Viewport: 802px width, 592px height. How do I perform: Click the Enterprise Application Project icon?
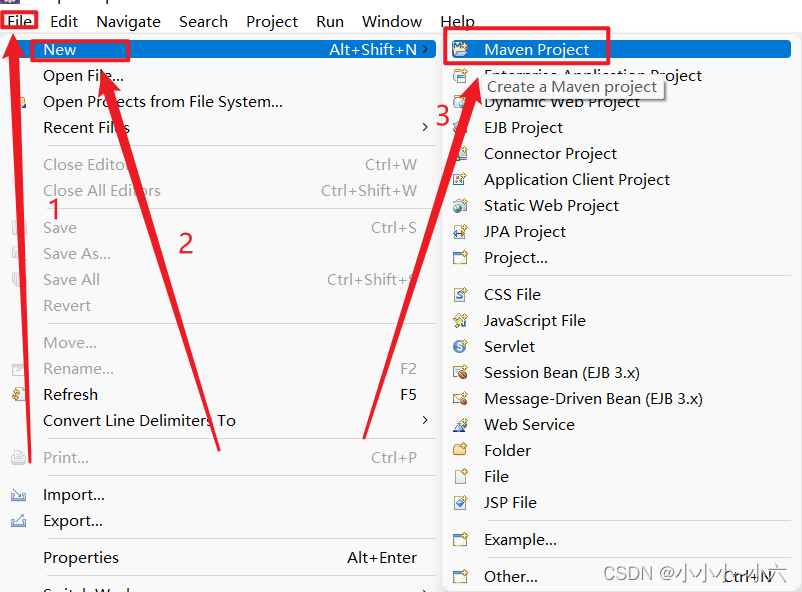click(x=460, y=76)
